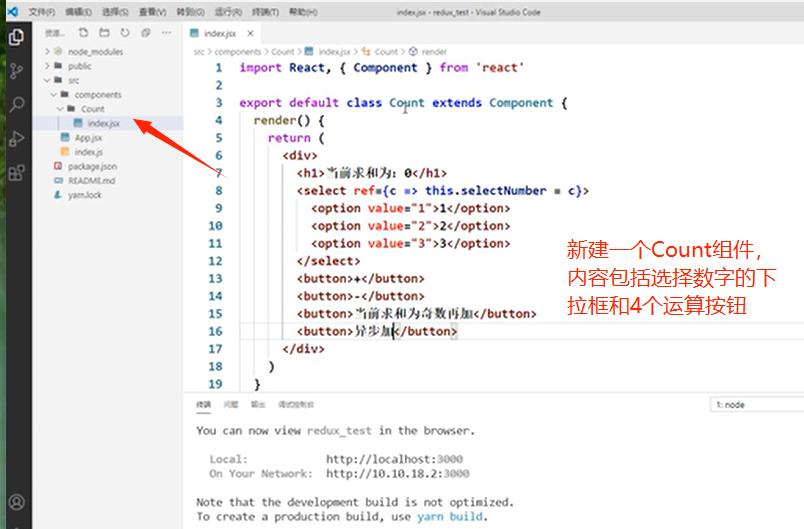Viewport: 804px width, 529px height.
Task: Click the 异步加 button code line
Action: (377, 331)
